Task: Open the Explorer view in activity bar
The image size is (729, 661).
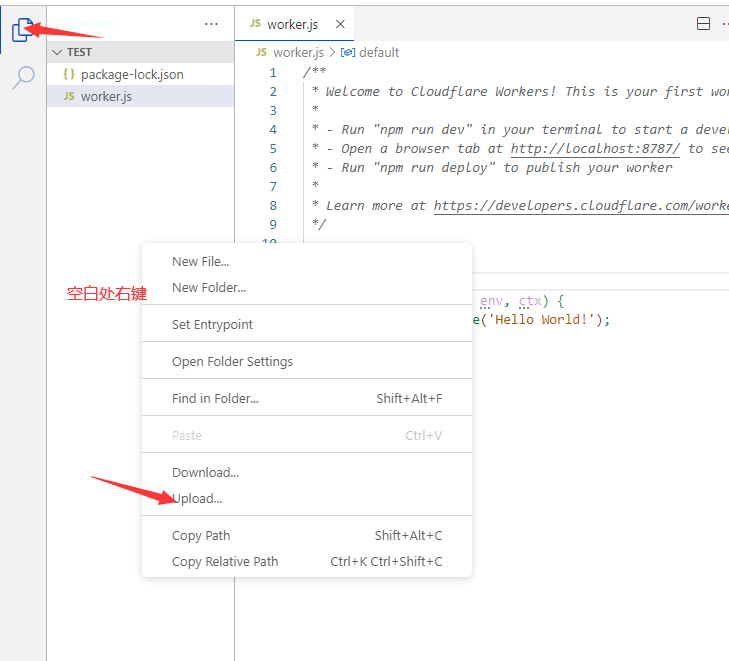Action: tap(22, 31)
